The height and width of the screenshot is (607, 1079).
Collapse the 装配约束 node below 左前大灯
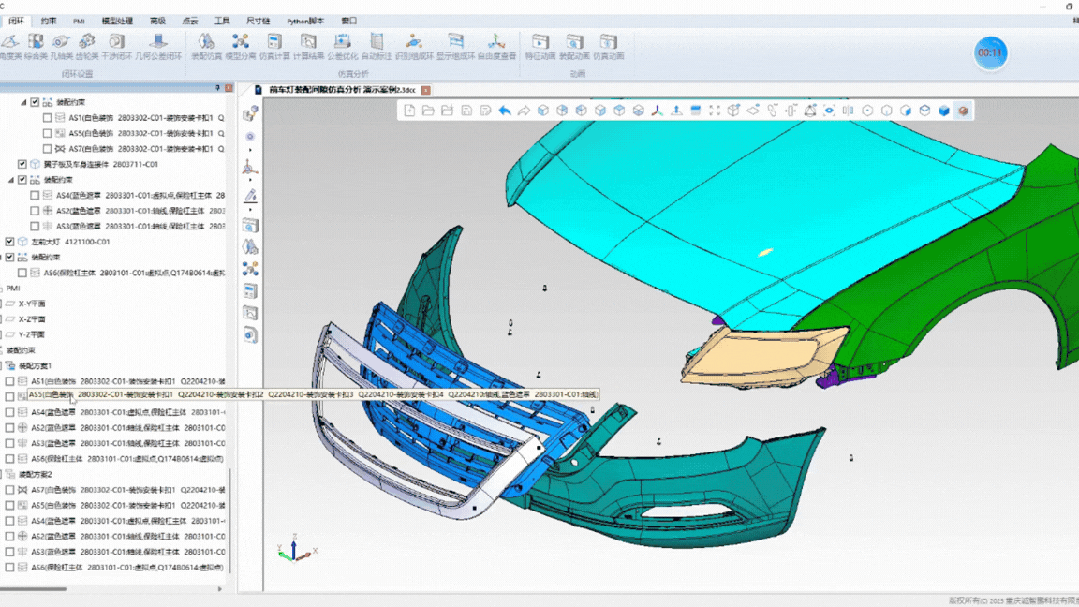tap(1, 257)
